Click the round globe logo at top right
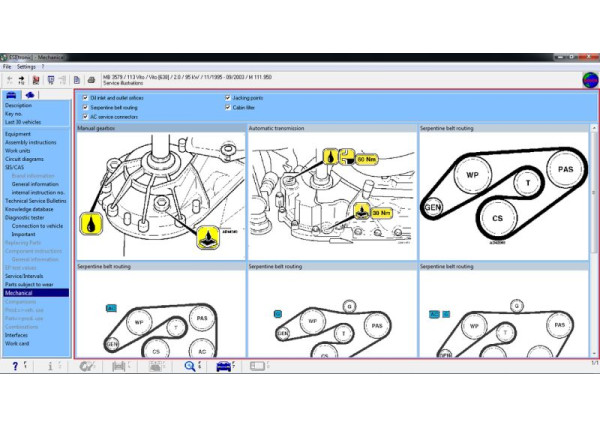 (589, 80)
